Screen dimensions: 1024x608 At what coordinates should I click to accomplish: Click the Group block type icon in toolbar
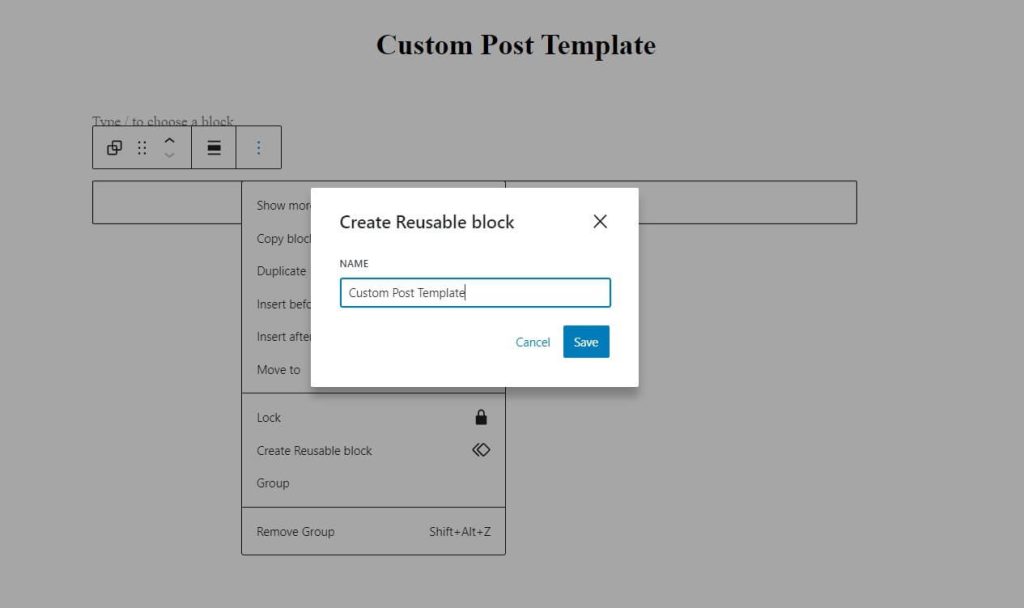point(114,148)
